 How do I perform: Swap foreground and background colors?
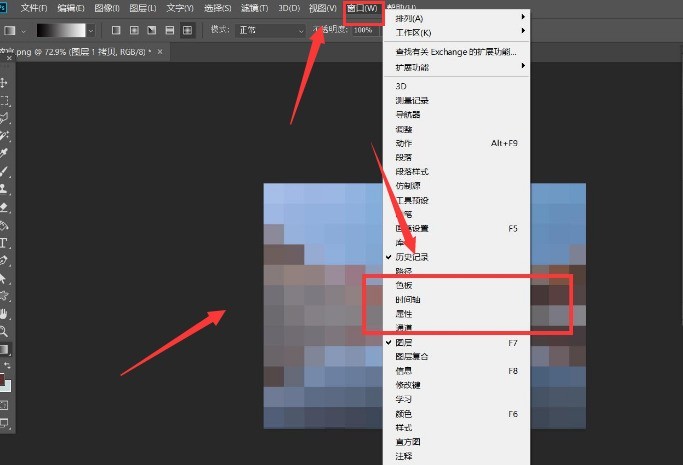coord(7,365)
